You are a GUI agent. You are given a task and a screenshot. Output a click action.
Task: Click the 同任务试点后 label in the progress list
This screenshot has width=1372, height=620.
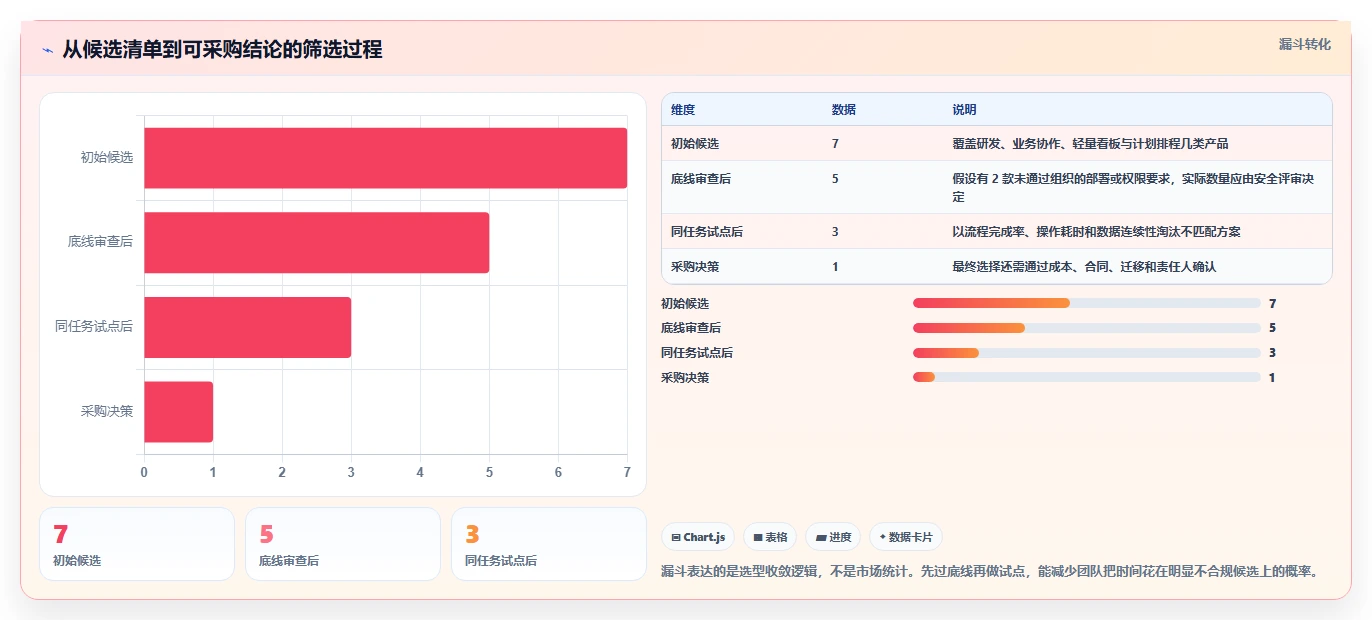(697, 353)
